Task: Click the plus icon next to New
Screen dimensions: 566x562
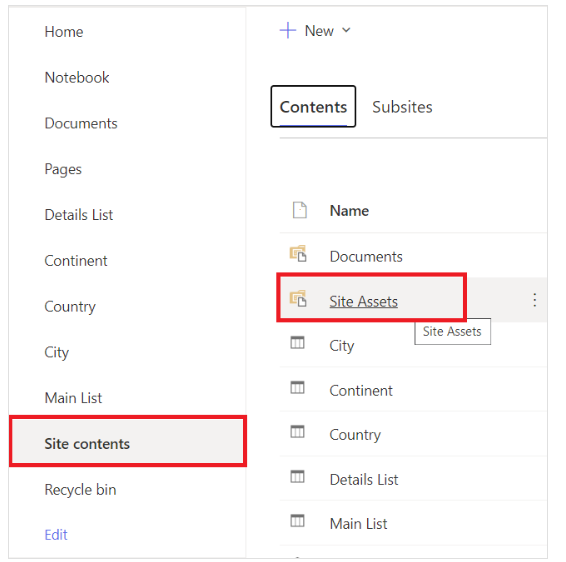Action: point(288,31)
